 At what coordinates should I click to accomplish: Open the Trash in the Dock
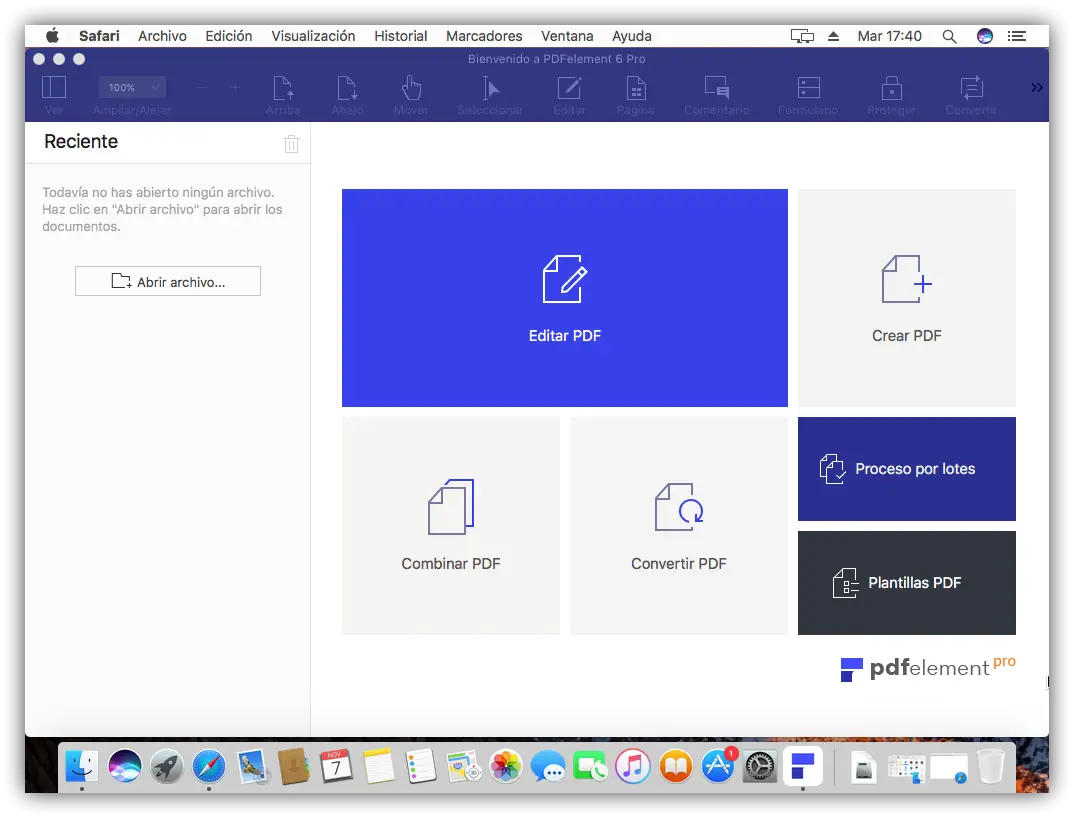click(990, 766)
